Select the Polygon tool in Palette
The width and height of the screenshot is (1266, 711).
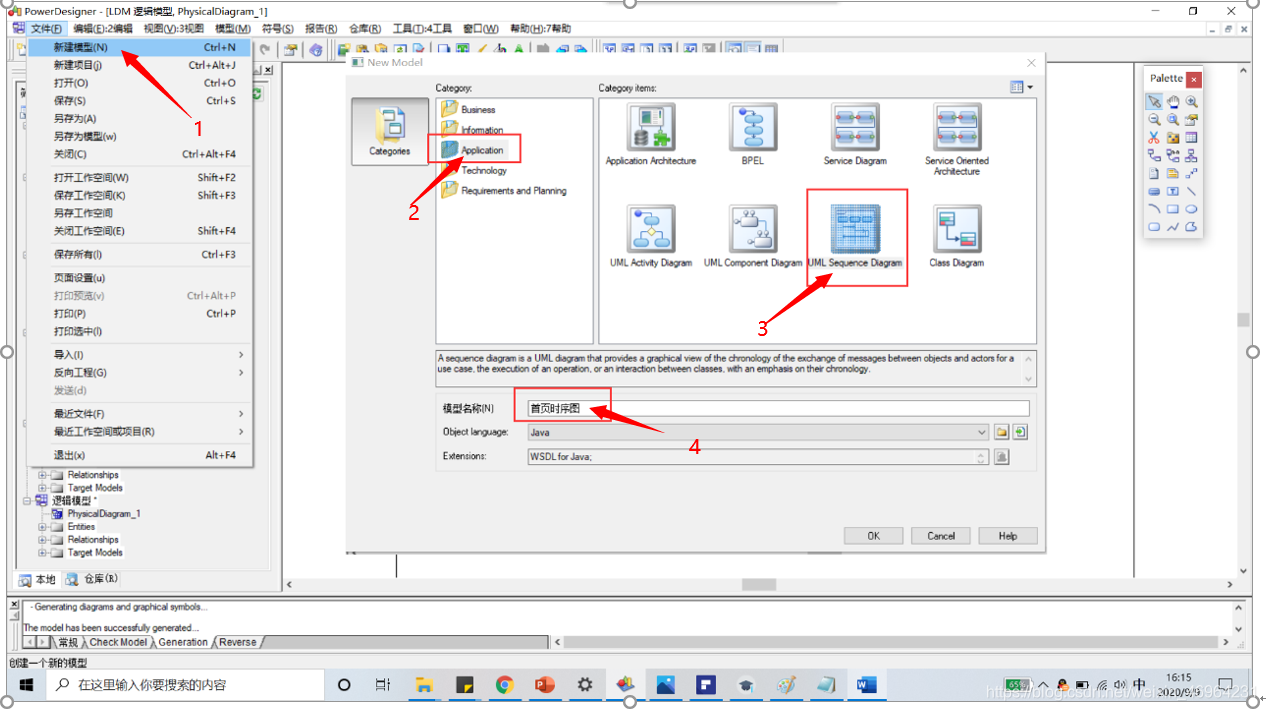pos(1191,227)
